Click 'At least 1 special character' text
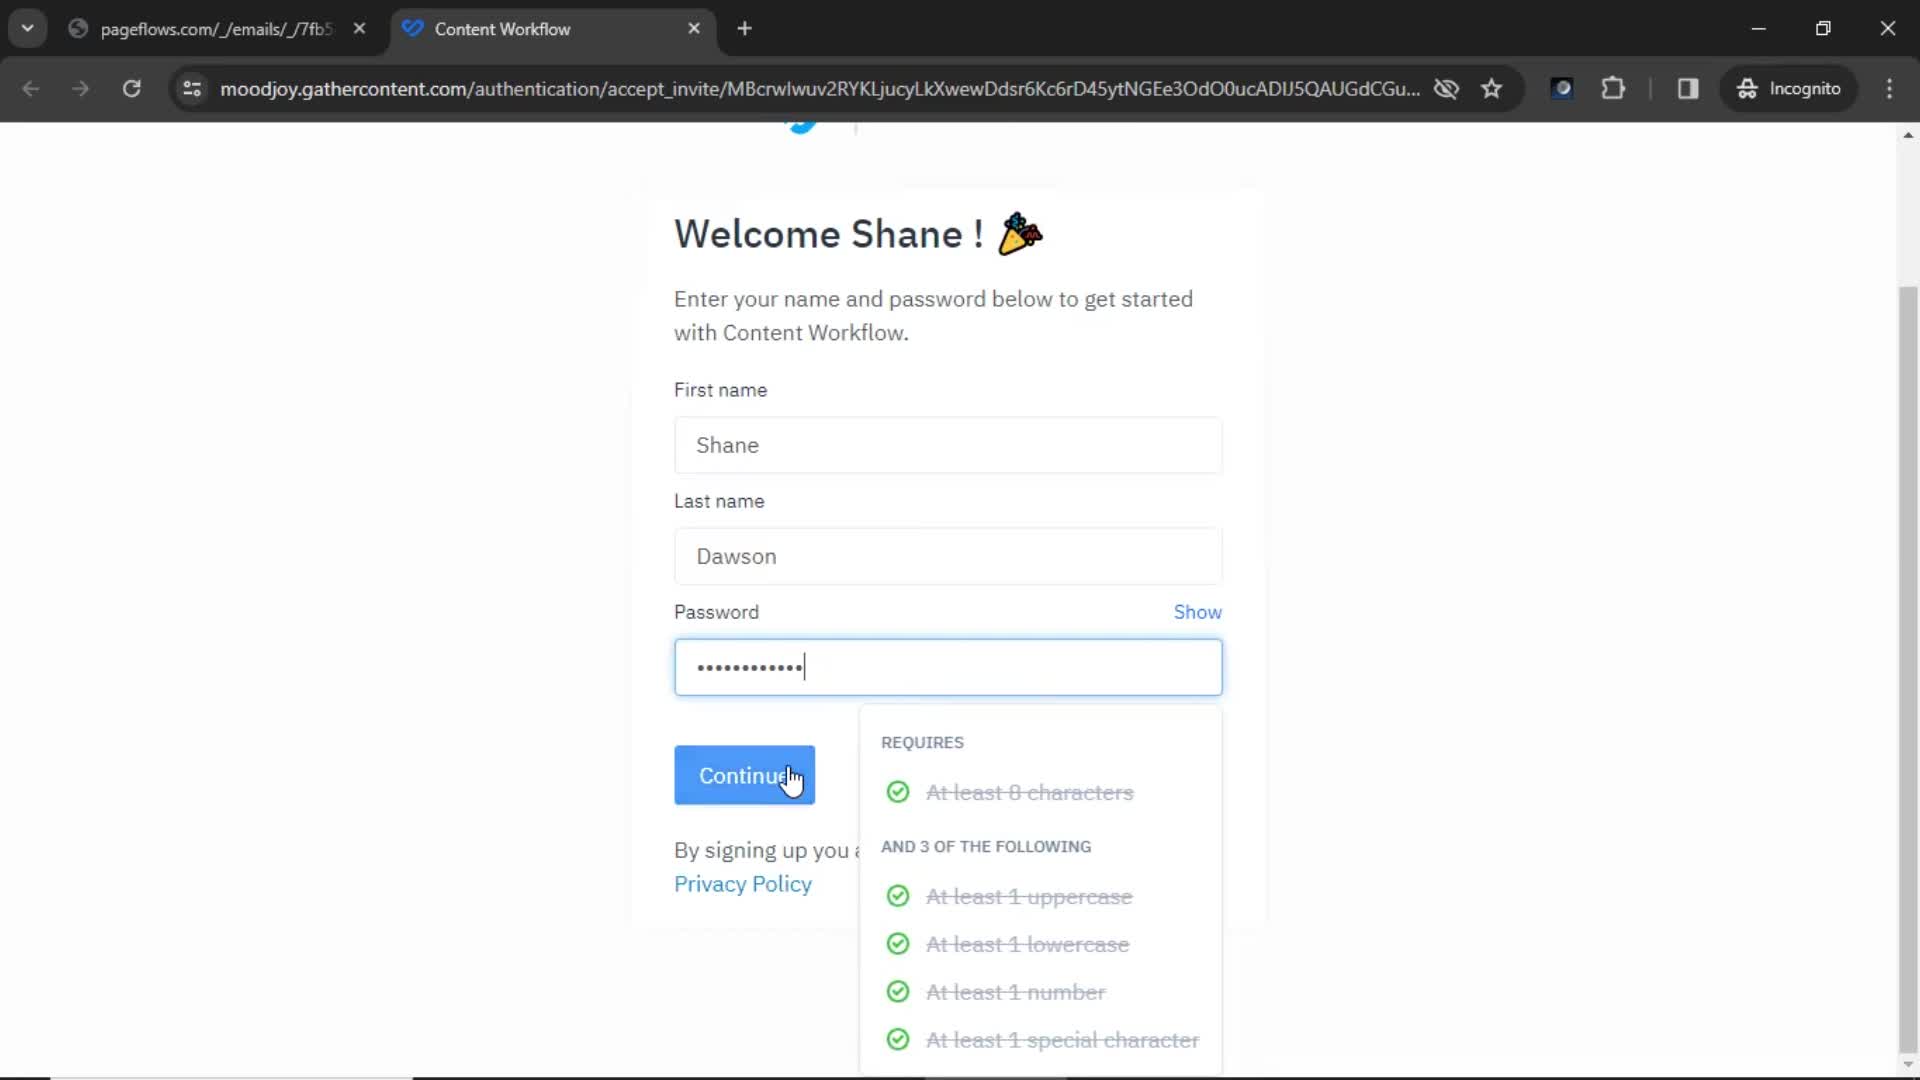 [1062, 1041]
